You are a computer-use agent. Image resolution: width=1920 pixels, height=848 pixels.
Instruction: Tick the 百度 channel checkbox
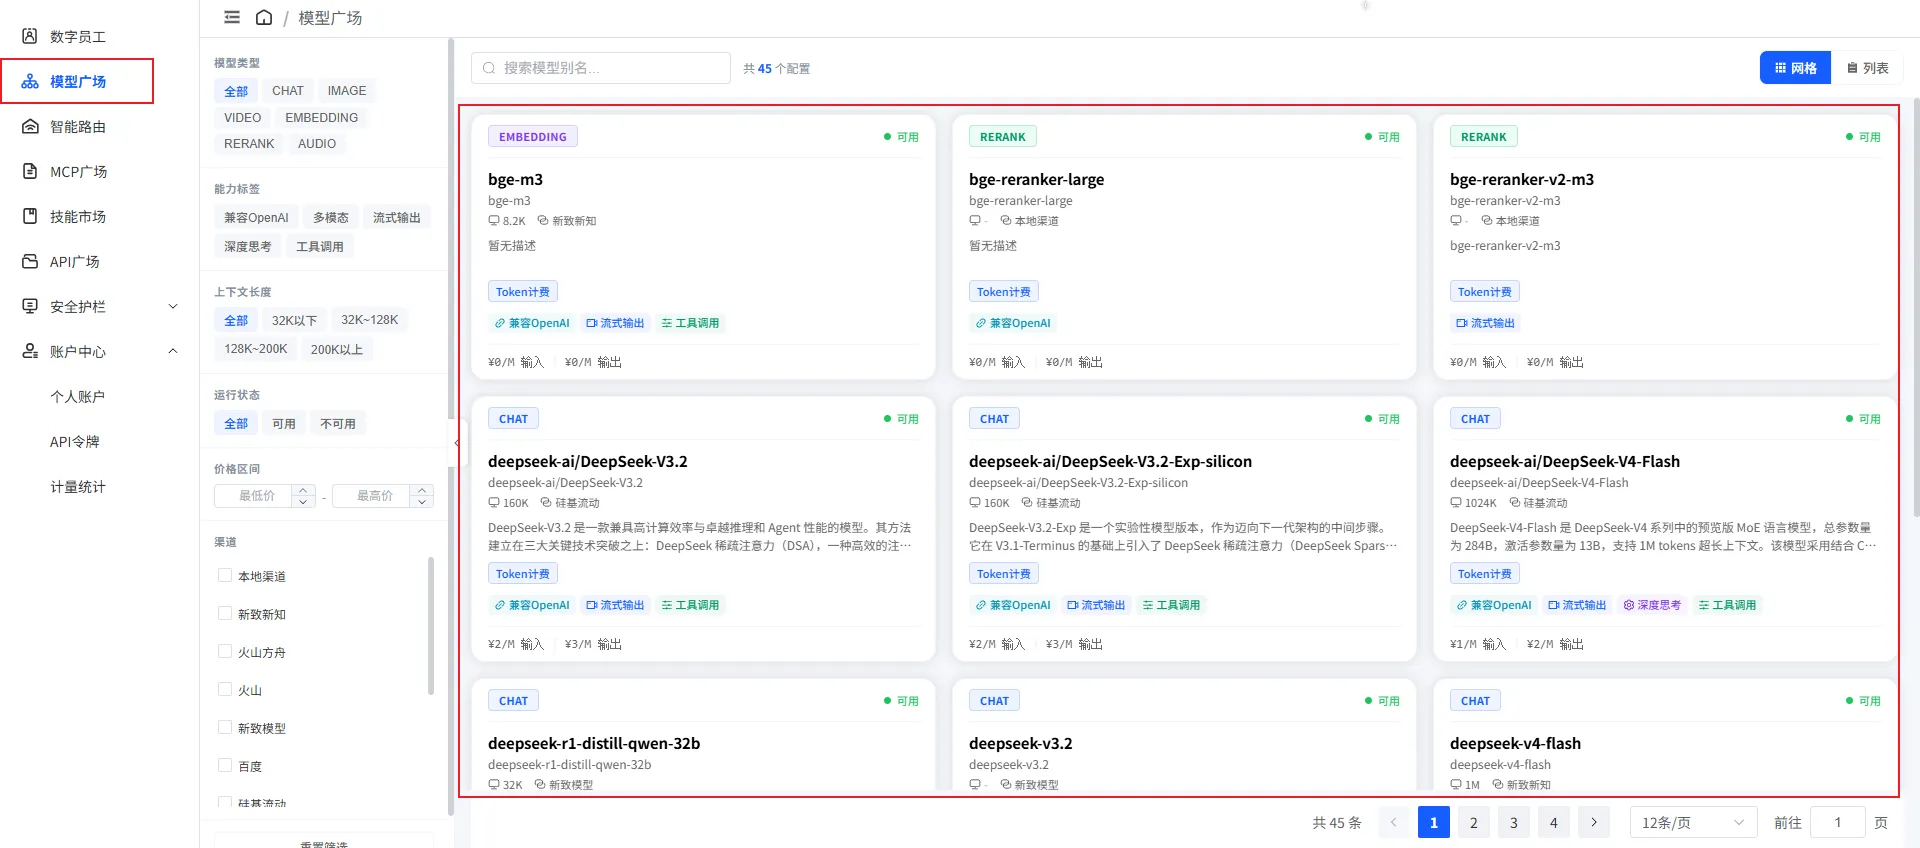(x=225, y=765)
